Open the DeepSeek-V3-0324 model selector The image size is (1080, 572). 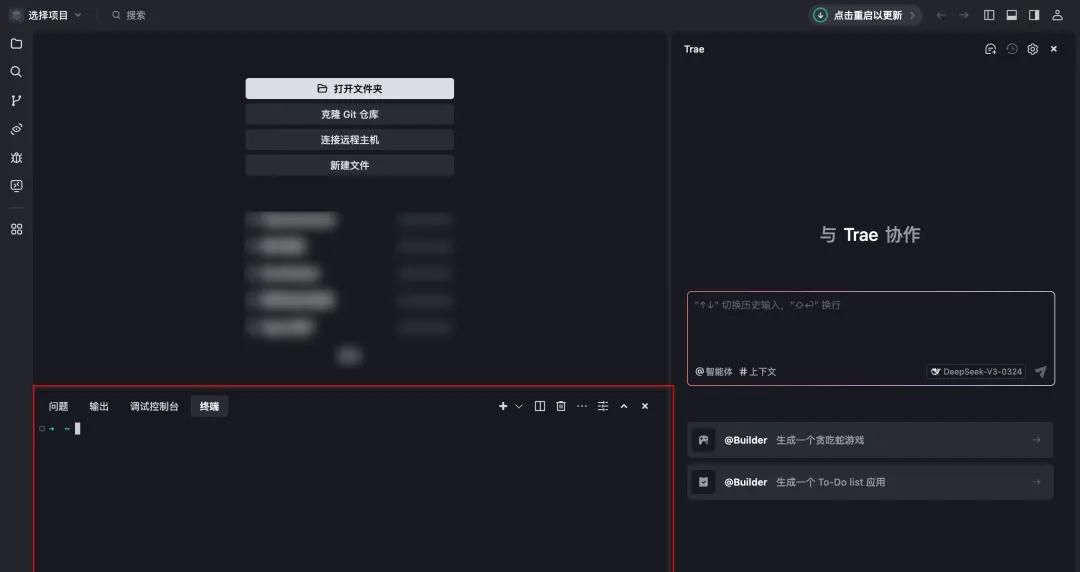[x=976, y=372]
